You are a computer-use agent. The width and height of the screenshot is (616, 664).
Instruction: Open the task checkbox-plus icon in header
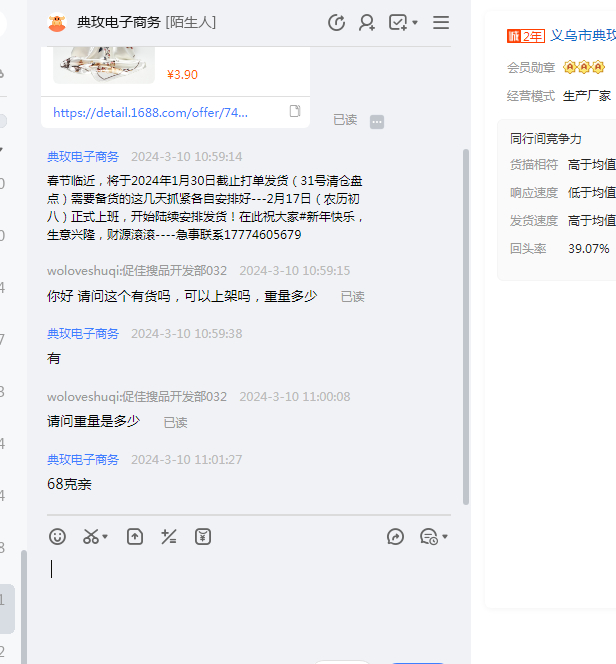pyautogui.click(x=398, y=22)
